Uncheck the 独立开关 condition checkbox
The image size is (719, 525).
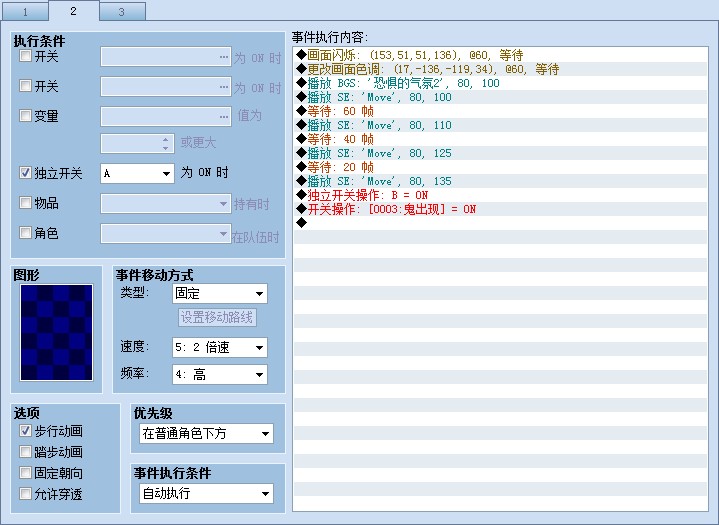pos(25,173)
